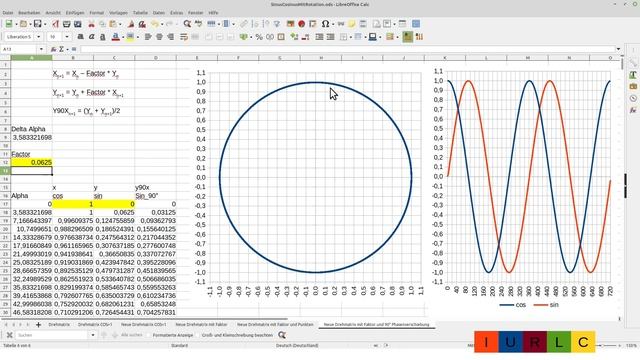
Task: Apply underline formatting icon
Action: tap(102, 37)
